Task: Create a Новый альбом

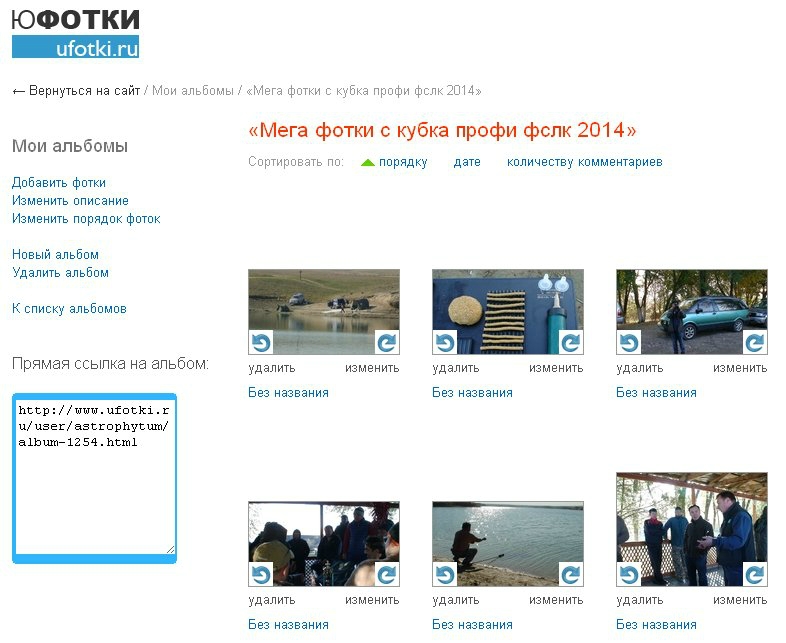Action: (55, 255)
